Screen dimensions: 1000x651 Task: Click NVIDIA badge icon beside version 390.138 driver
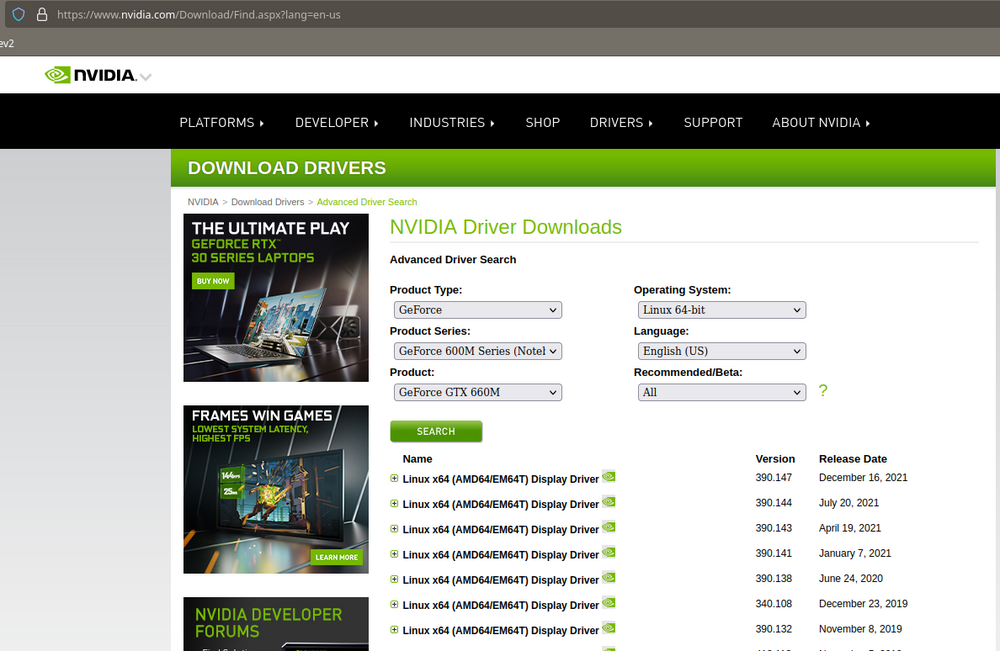click(x=609, y=577)
